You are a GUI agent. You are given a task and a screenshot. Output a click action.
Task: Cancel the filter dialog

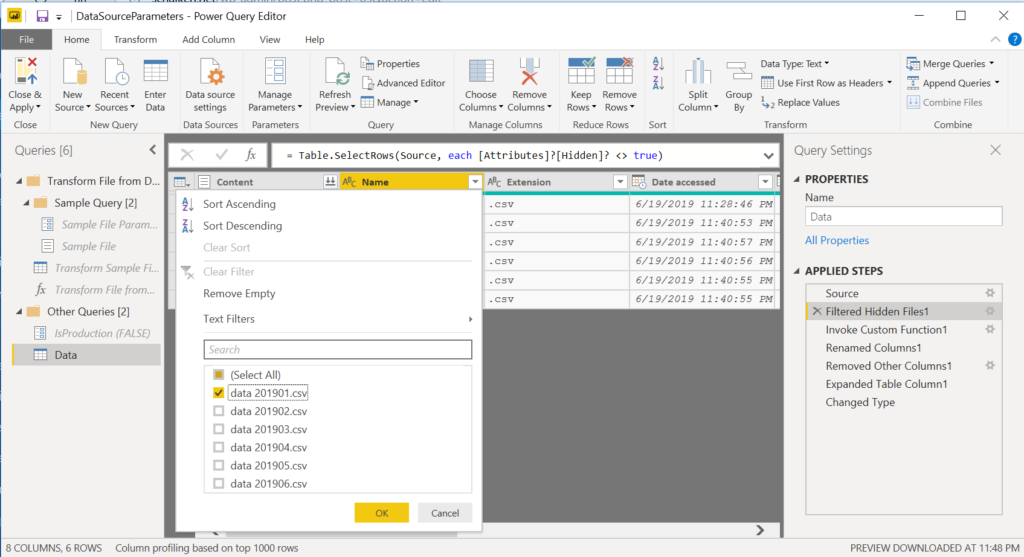pyautogui.click(x=445, y=513)
